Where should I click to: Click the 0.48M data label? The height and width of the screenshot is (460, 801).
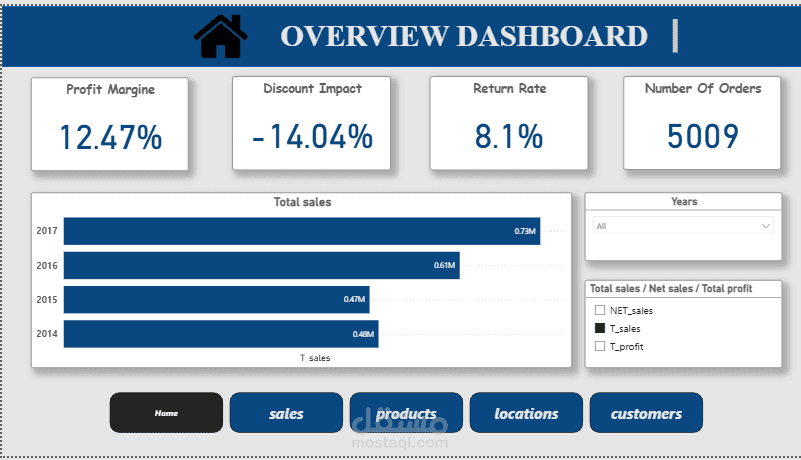(363, 334)
